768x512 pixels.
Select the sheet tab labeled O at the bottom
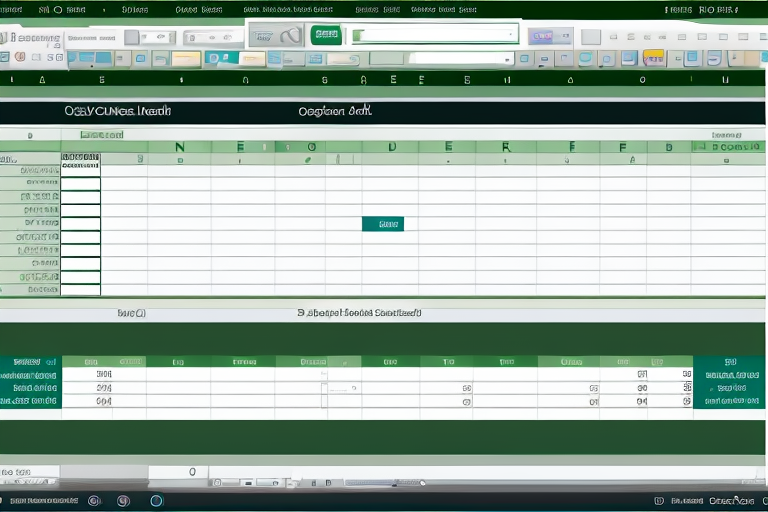[x=192, y=471]
